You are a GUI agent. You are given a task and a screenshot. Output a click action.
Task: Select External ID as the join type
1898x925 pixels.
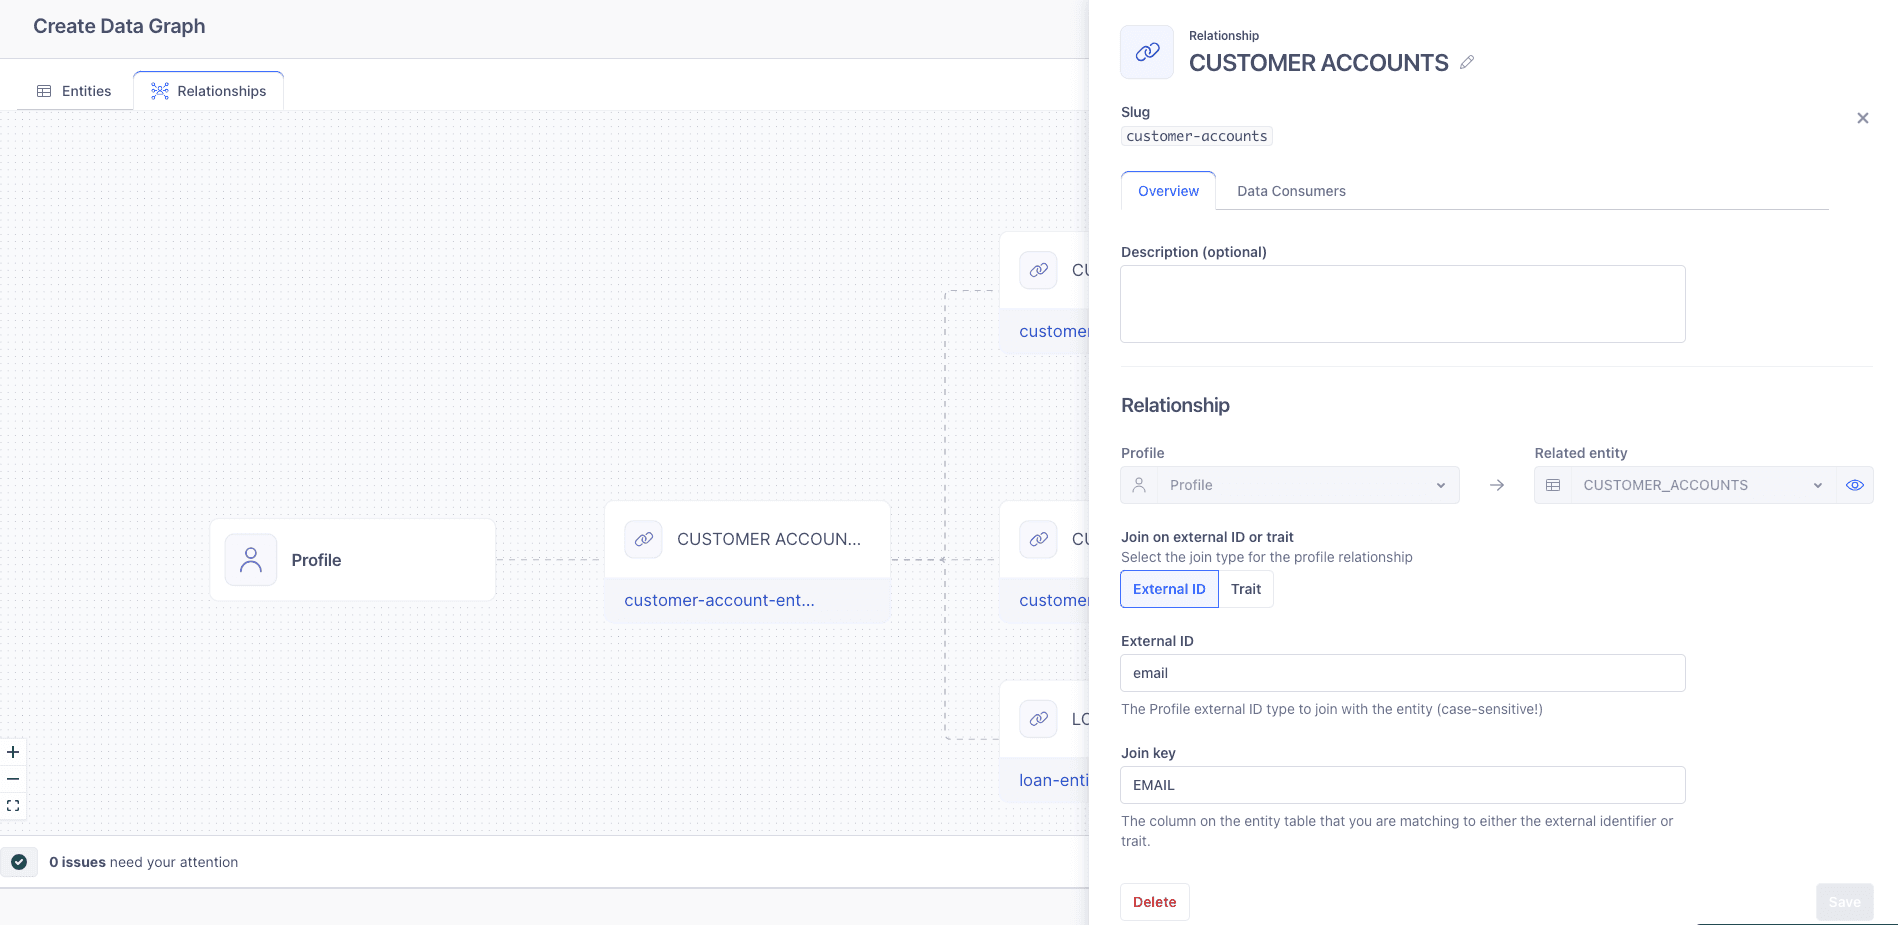click(1168, 589)
